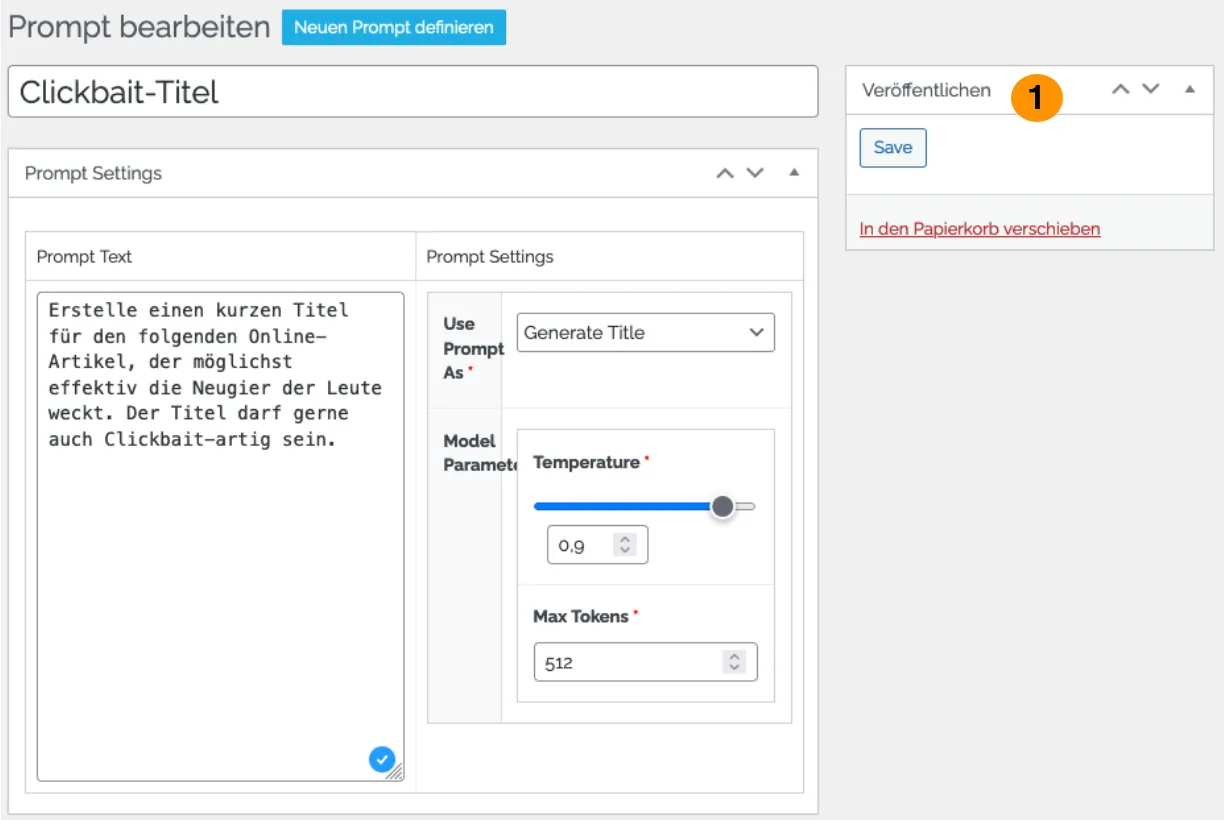
Task: Click the Neuen Prompt definieren button
Action: 394,27
